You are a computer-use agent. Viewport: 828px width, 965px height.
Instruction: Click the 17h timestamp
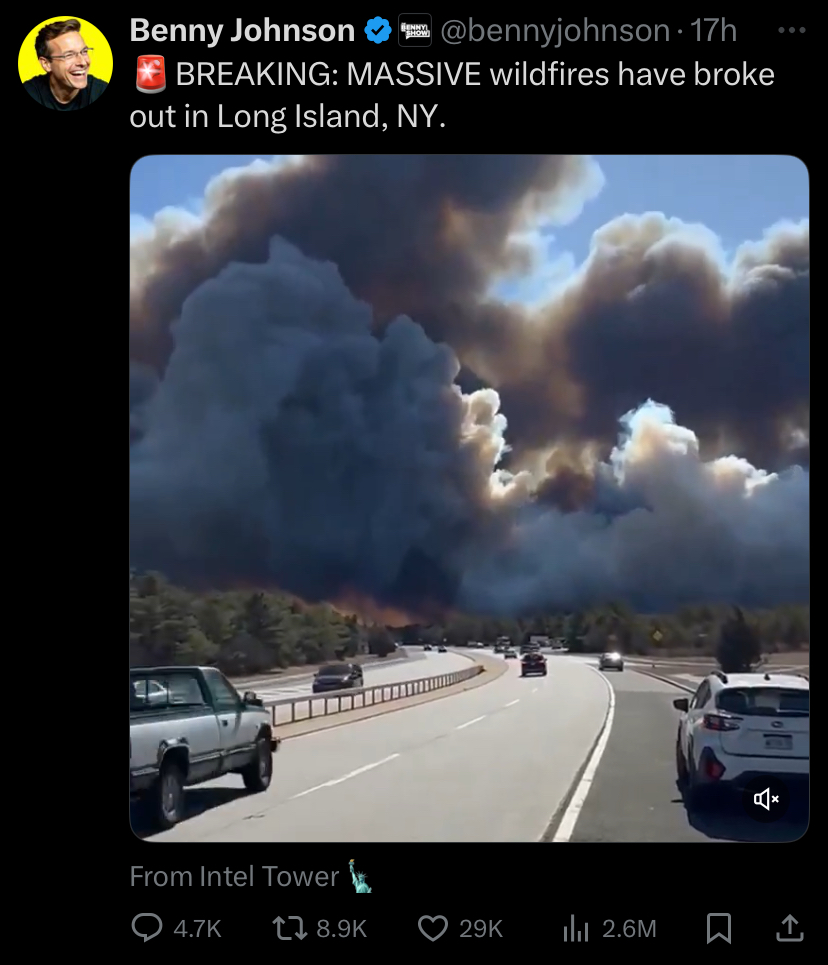713,31
